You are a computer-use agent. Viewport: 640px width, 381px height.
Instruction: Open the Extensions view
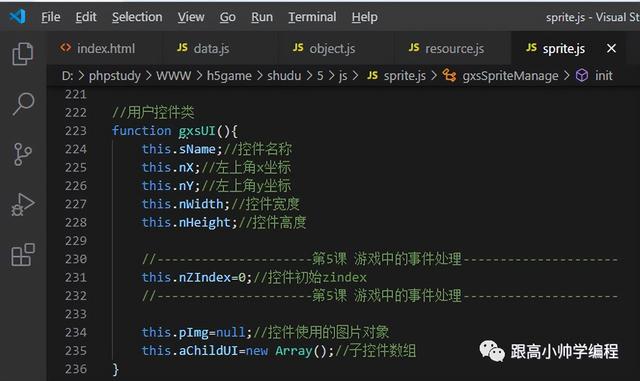[23, 254]
